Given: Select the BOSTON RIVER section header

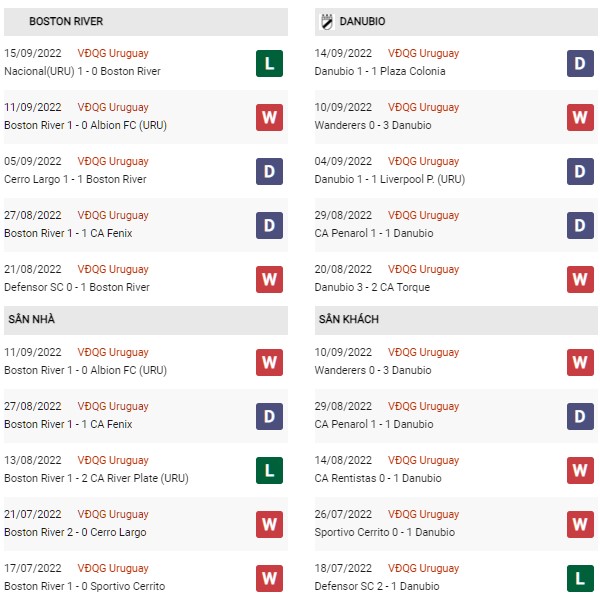Looking at the screenshot, I should click(146, 21).
